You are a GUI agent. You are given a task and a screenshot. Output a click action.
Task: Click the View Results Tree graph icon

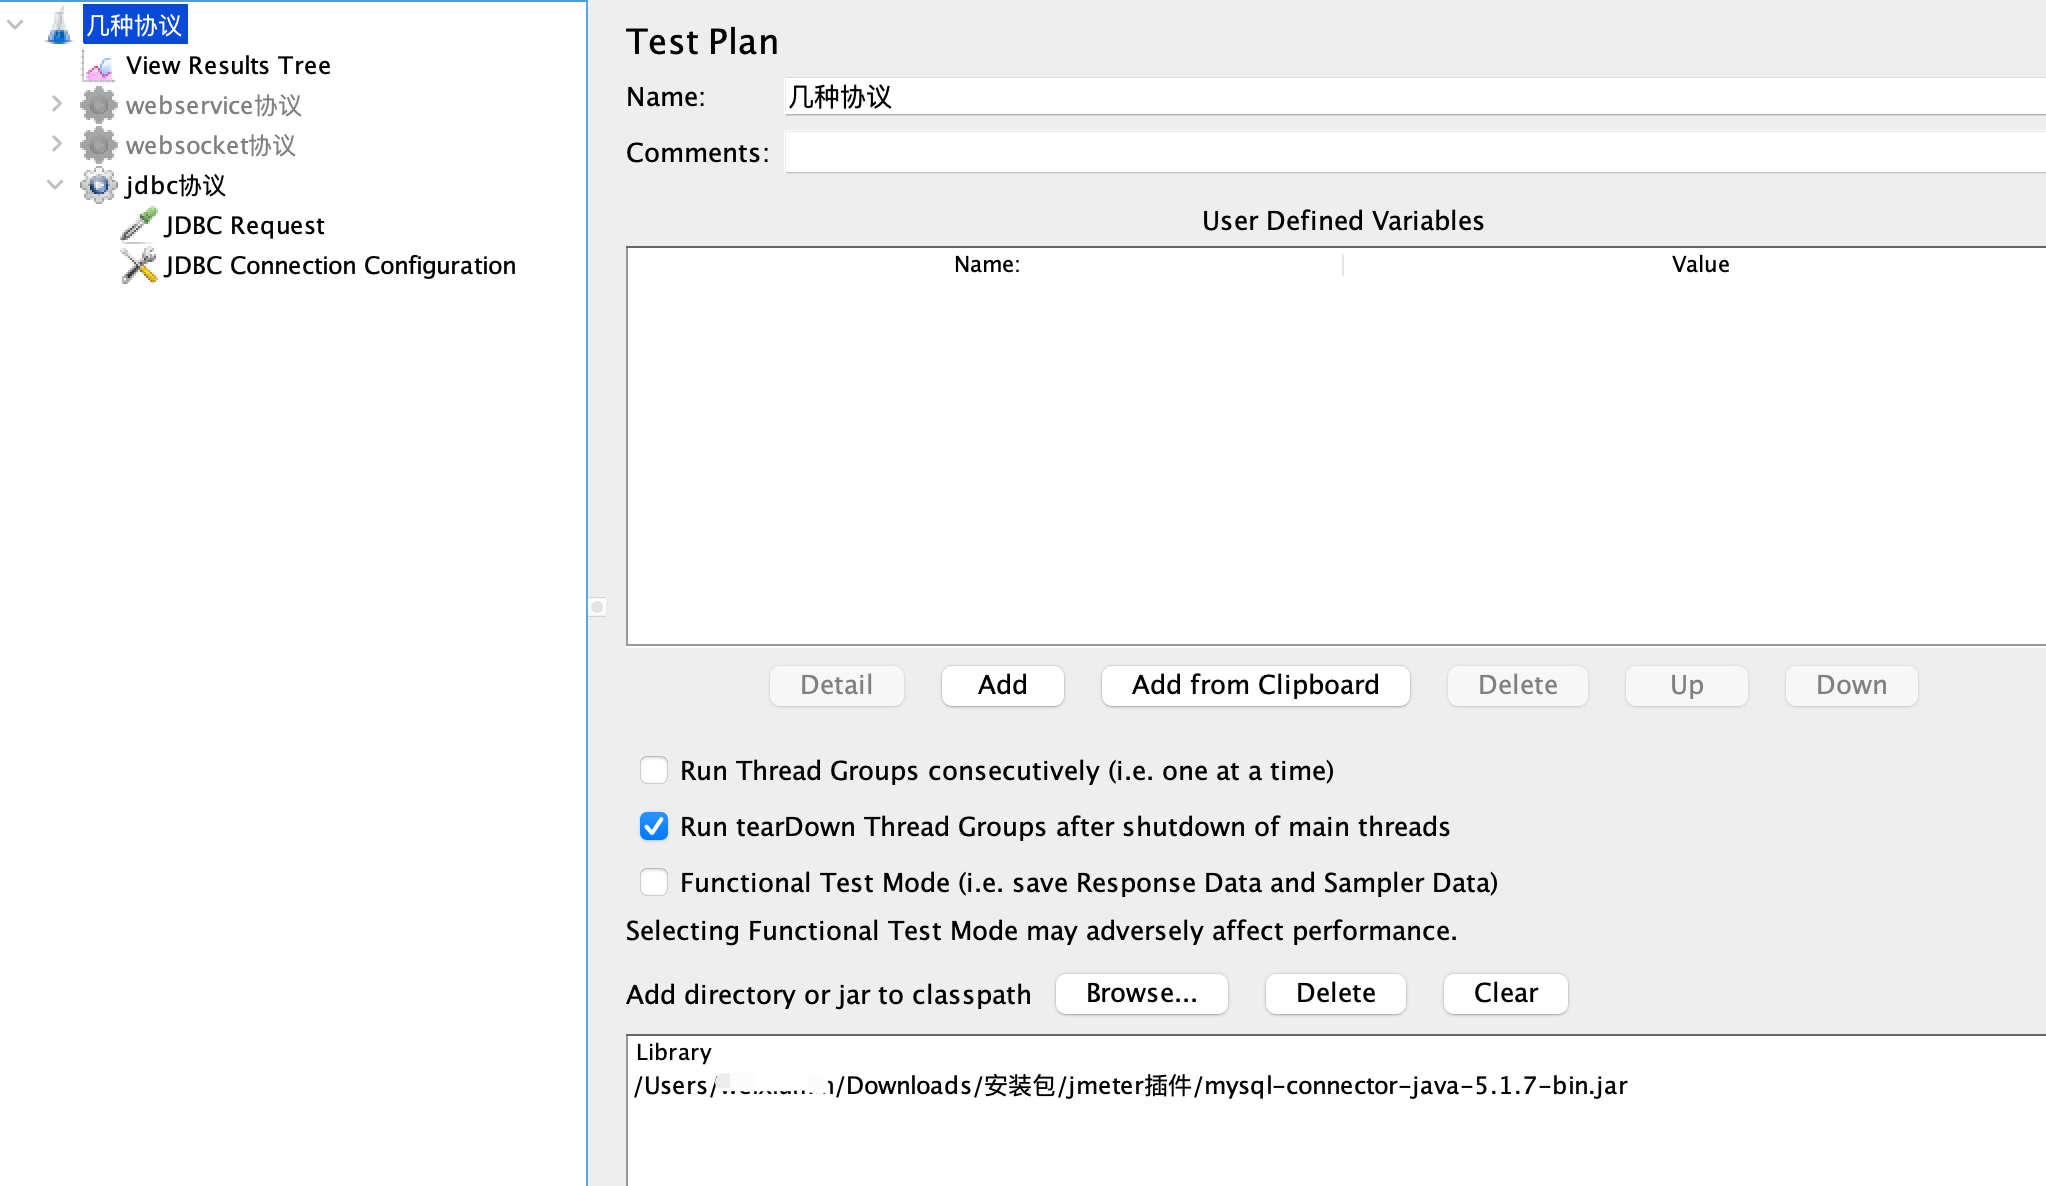click(99, 66)
